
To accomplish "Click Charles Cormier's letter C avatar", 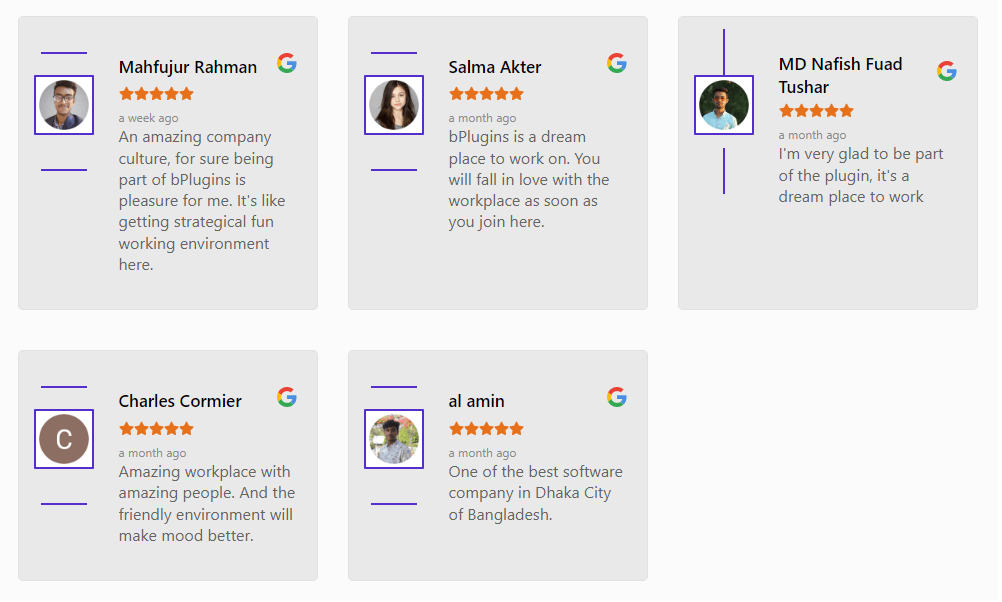I will point(64,439).
